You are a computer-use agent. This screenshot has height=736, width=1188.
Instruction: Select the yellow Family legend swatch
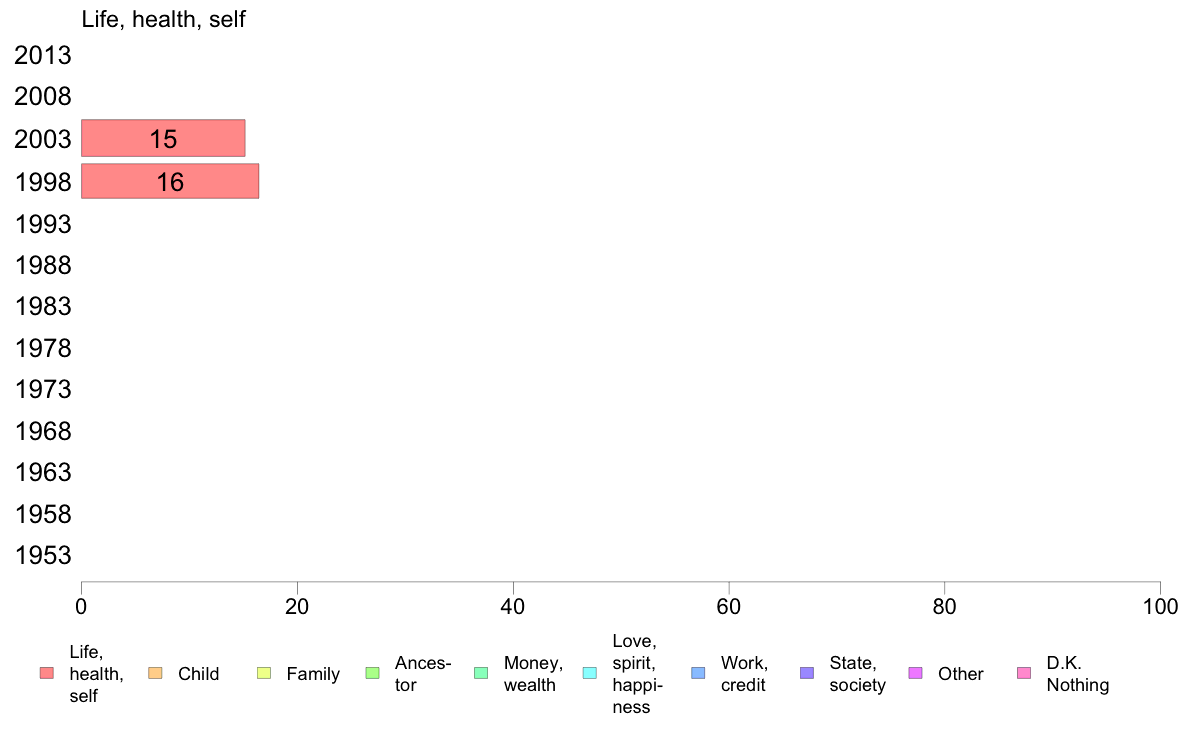click(264, 673)
